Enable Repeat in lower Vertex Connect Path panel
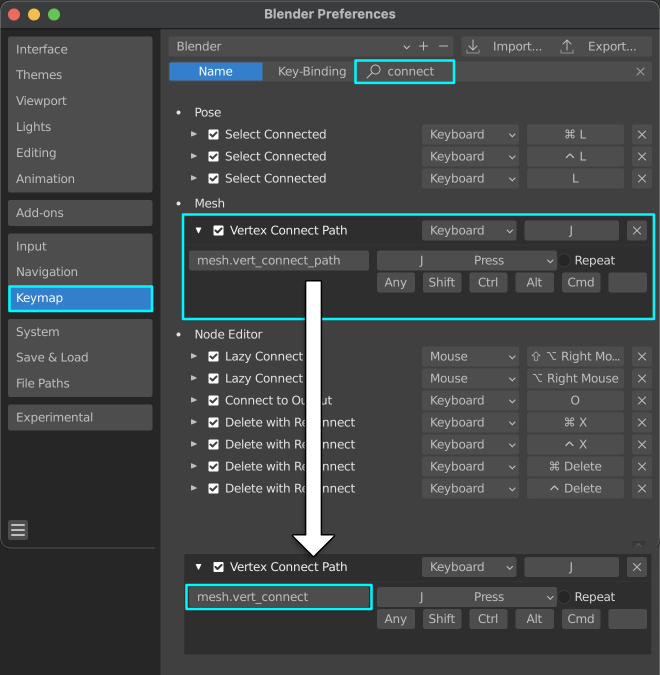Viewport: 660px width, 675px height. click(x=564, y=597)
